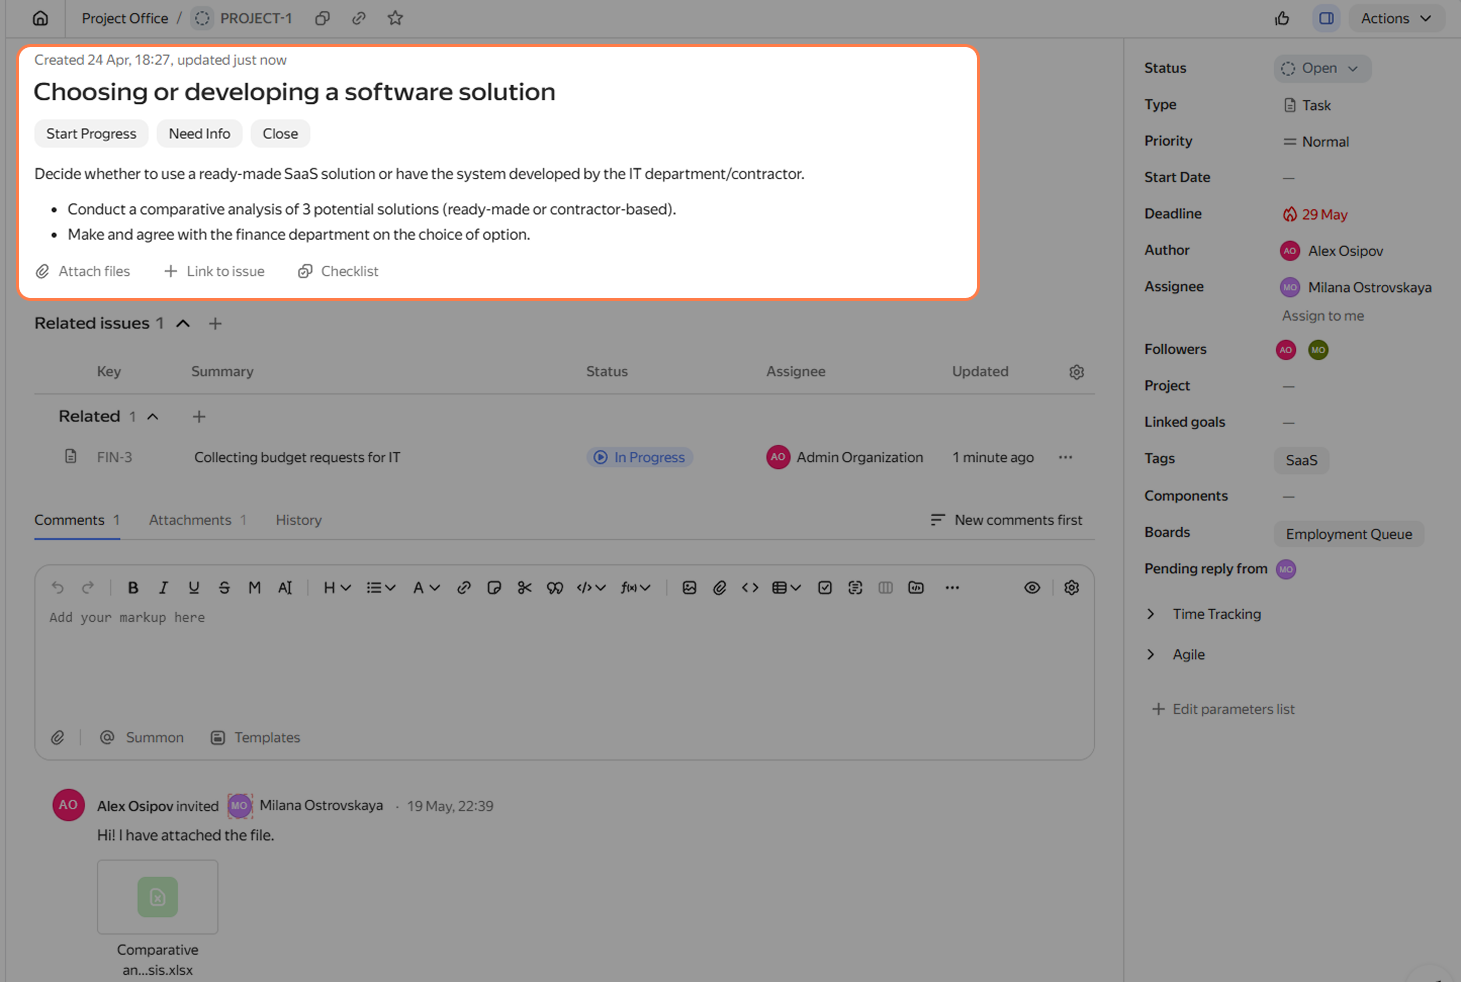Toggle underline formatting

point(194,588)
